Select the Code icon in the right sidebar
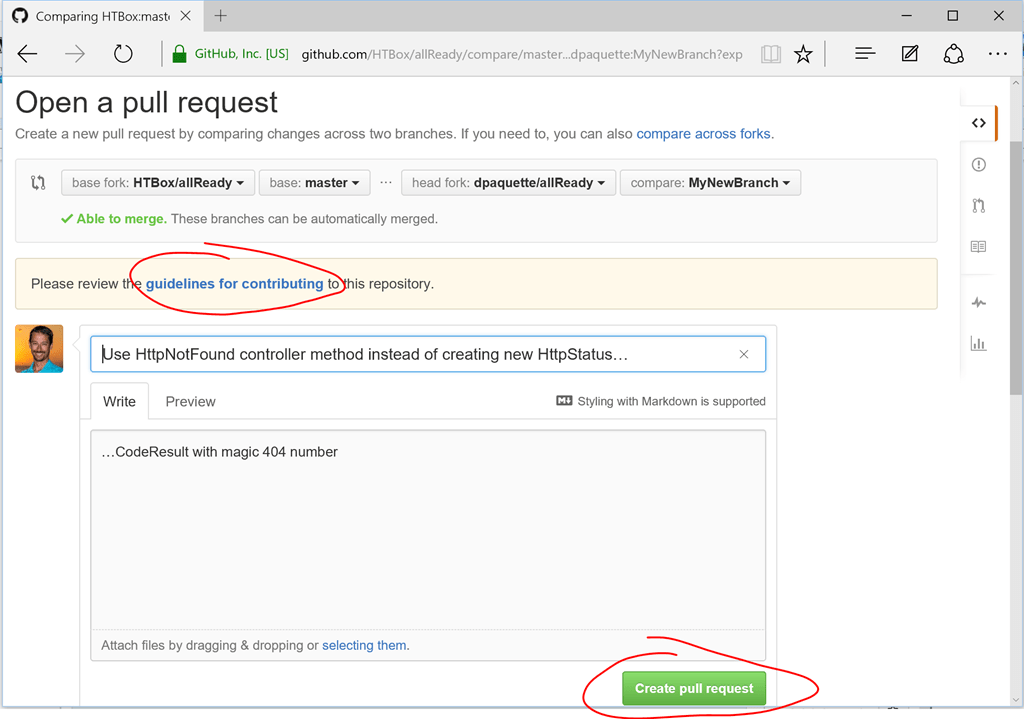This screenshot has height=719, width=1024. click(x=978, y=122)
